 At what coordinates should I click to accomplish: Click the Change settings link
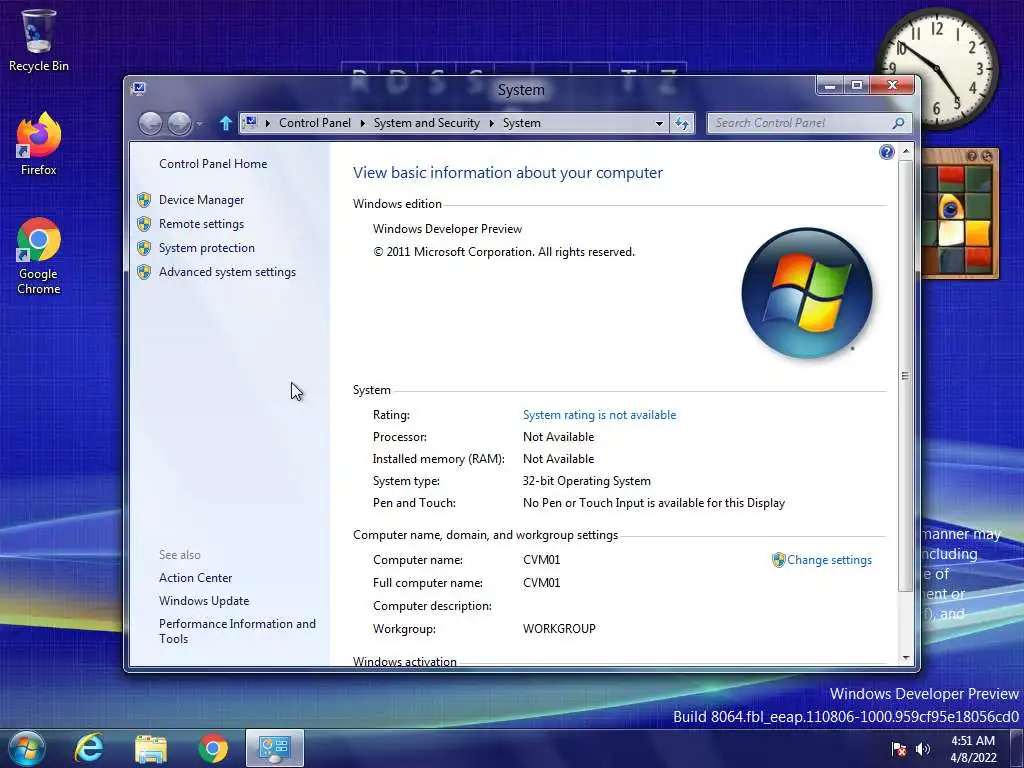(829, 560)
